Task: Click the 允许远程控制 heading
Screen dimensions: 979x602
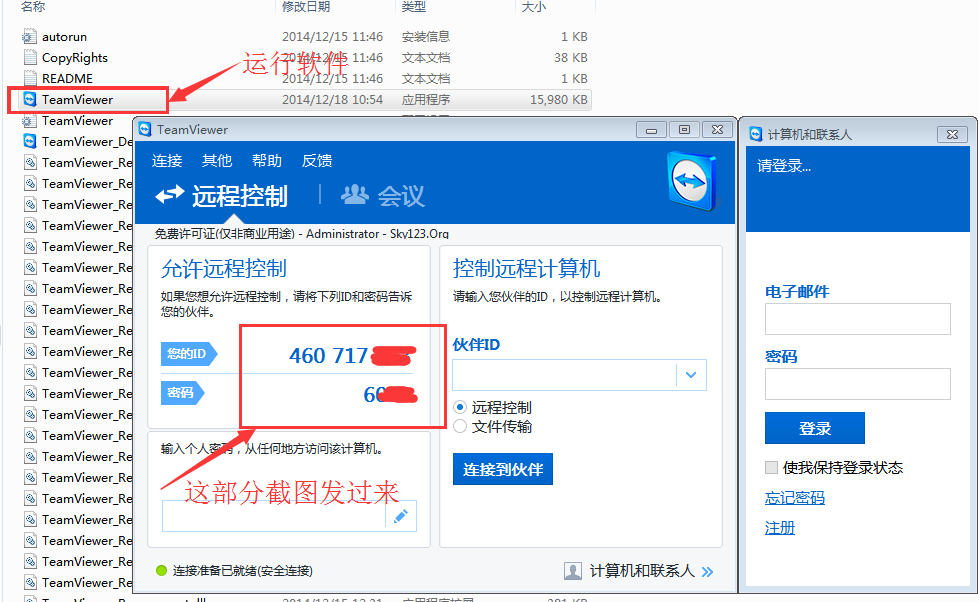Action: 224,269
